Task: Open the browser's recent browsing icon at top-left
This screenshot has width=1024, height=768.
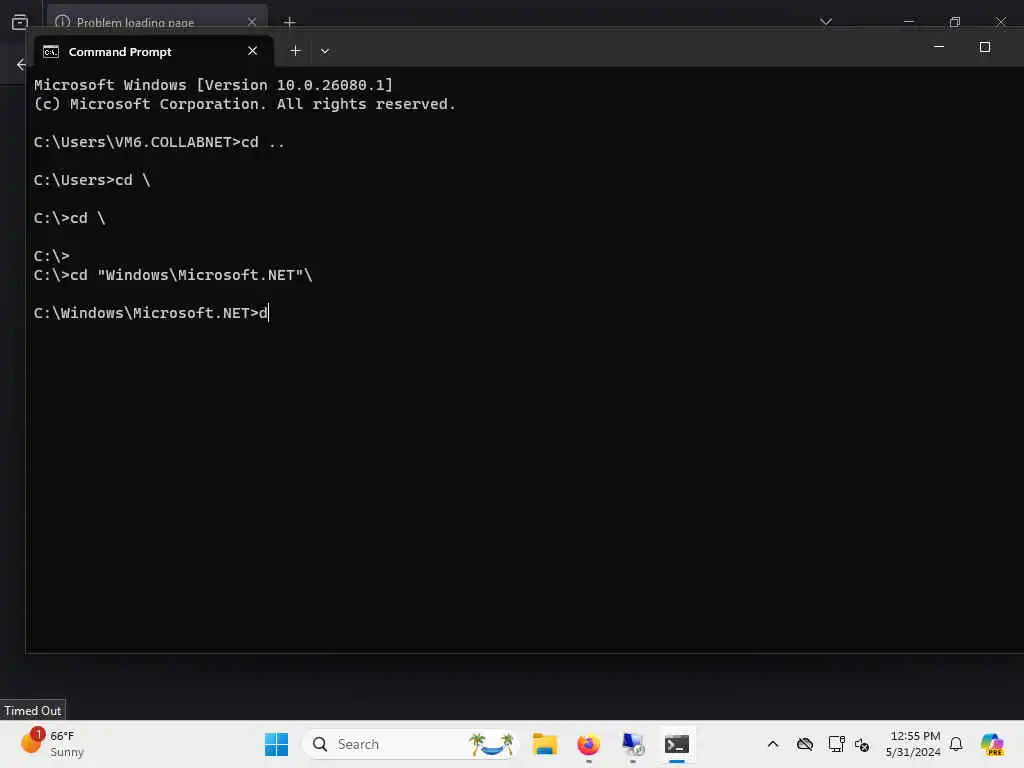Action: point(20,22)
